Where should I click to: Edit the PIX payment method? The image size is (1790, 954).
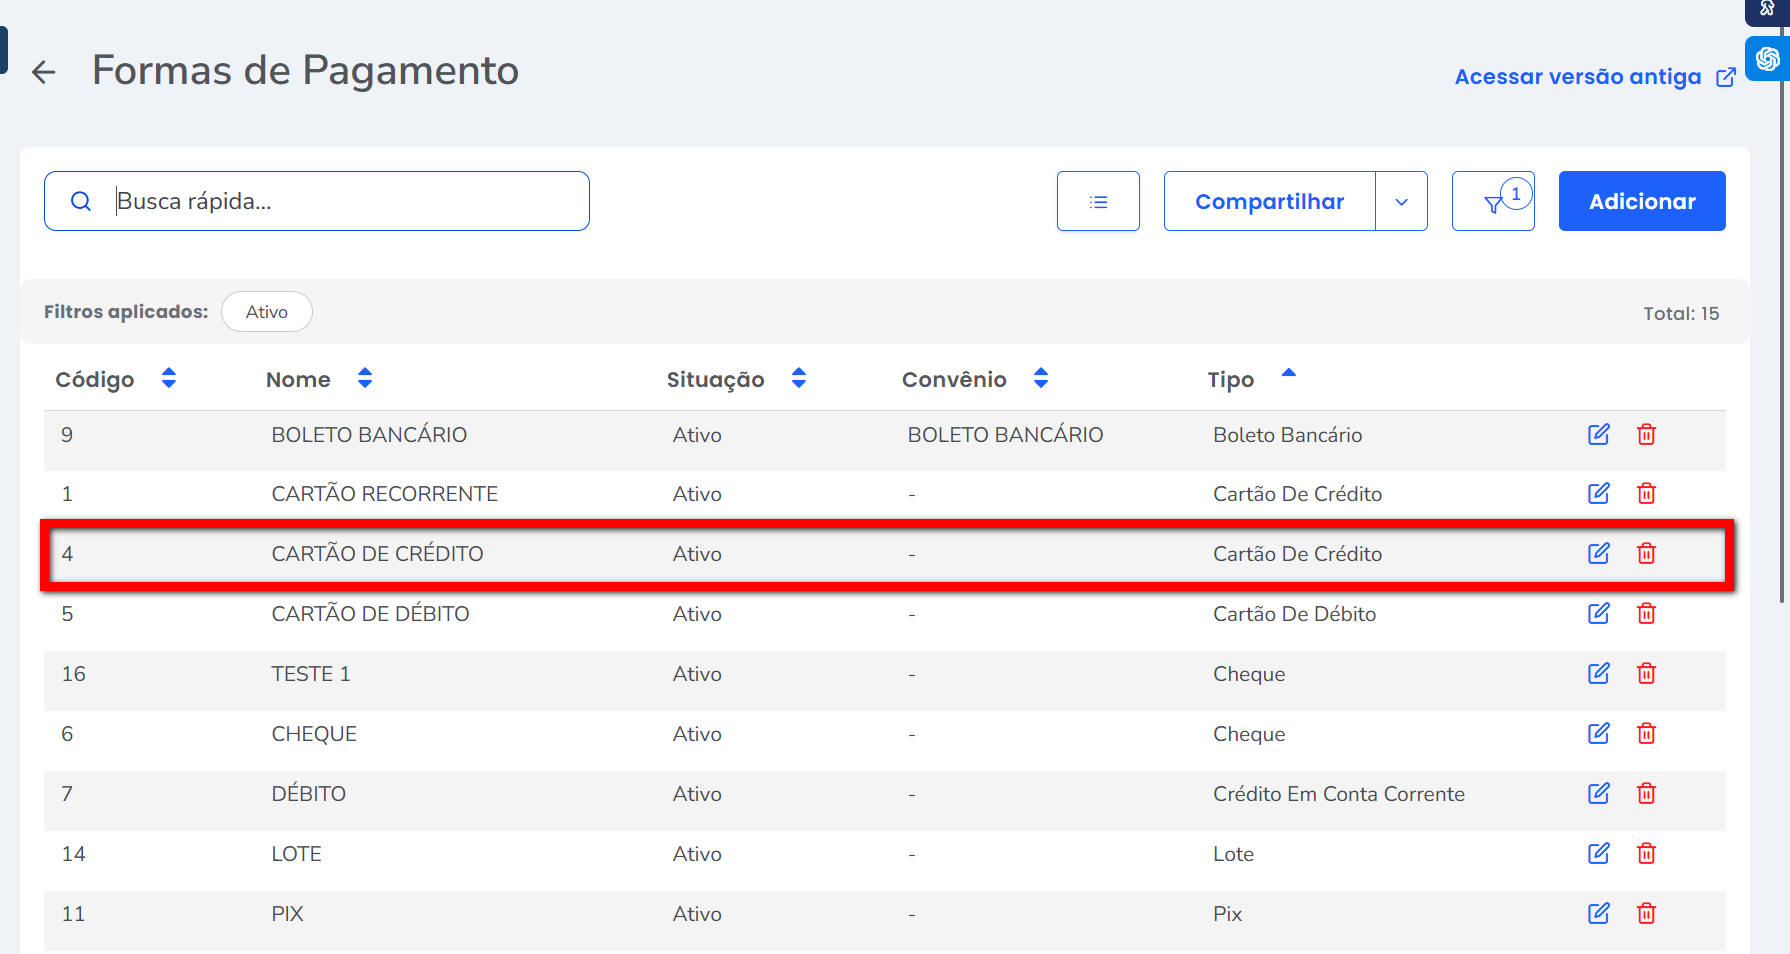point(1598,913)
